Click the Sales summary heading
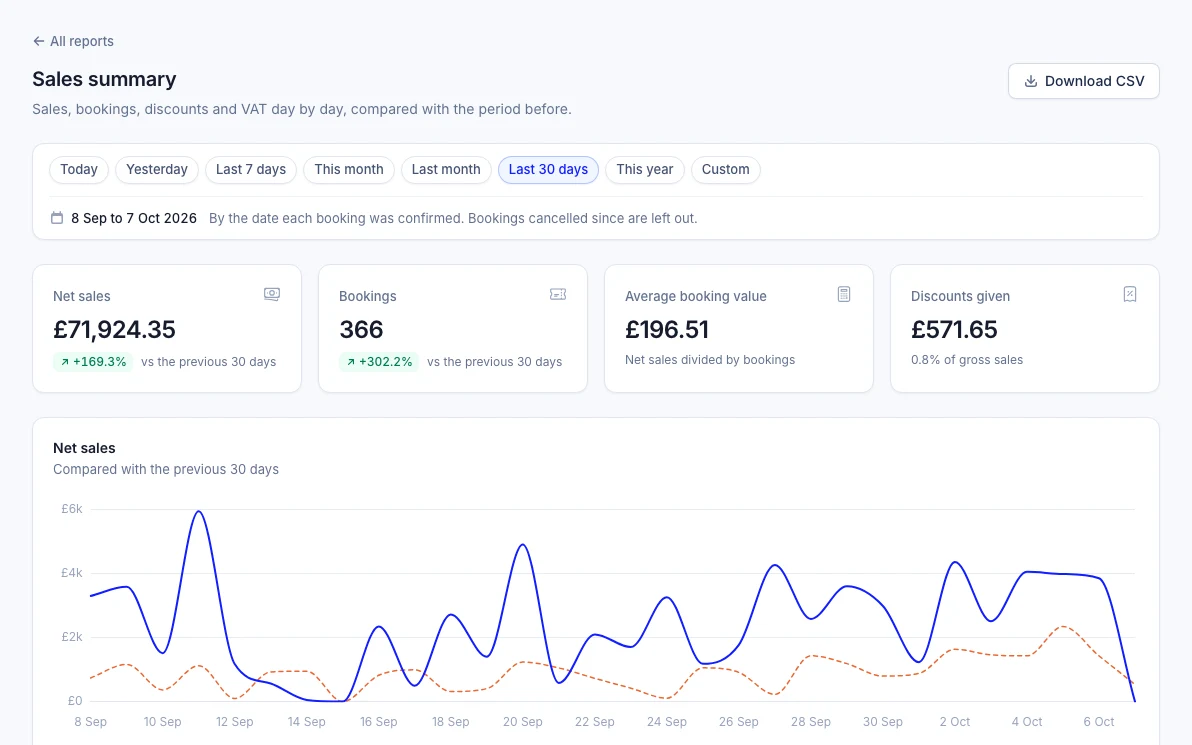 pyautogui.click(x=104, y=79)
